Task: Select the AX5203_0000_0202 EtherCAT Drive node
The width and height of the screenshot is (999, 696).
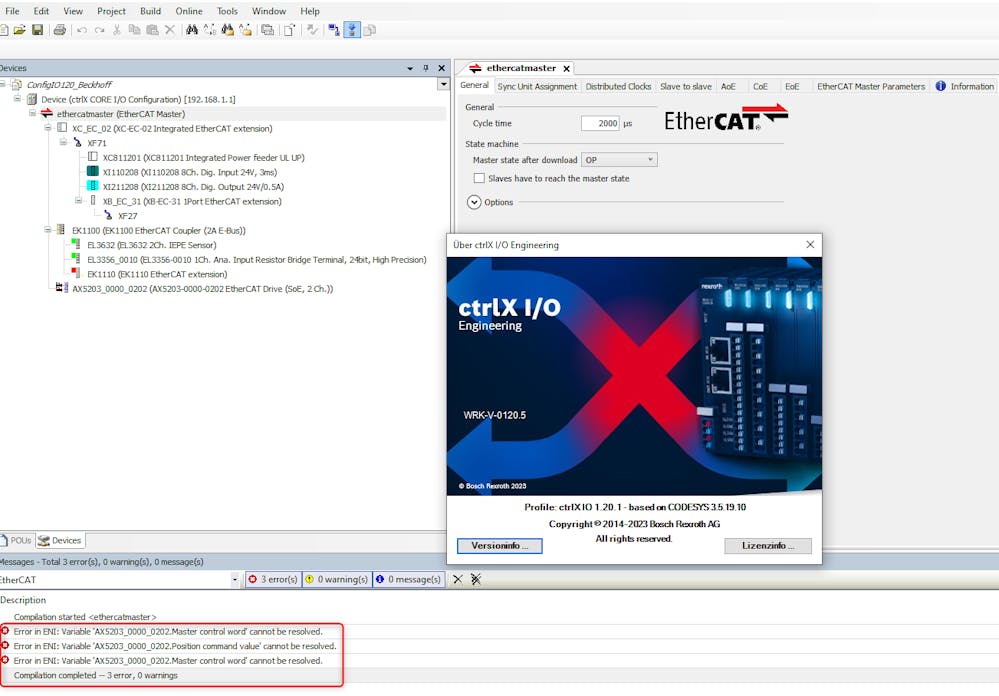Action: (202, 289)
